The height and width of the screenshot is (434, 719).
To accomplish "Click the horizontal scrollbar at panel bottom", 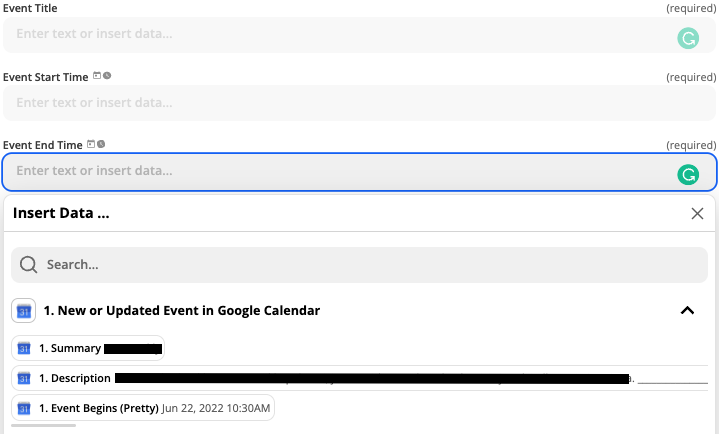I will tap(44, 425).
